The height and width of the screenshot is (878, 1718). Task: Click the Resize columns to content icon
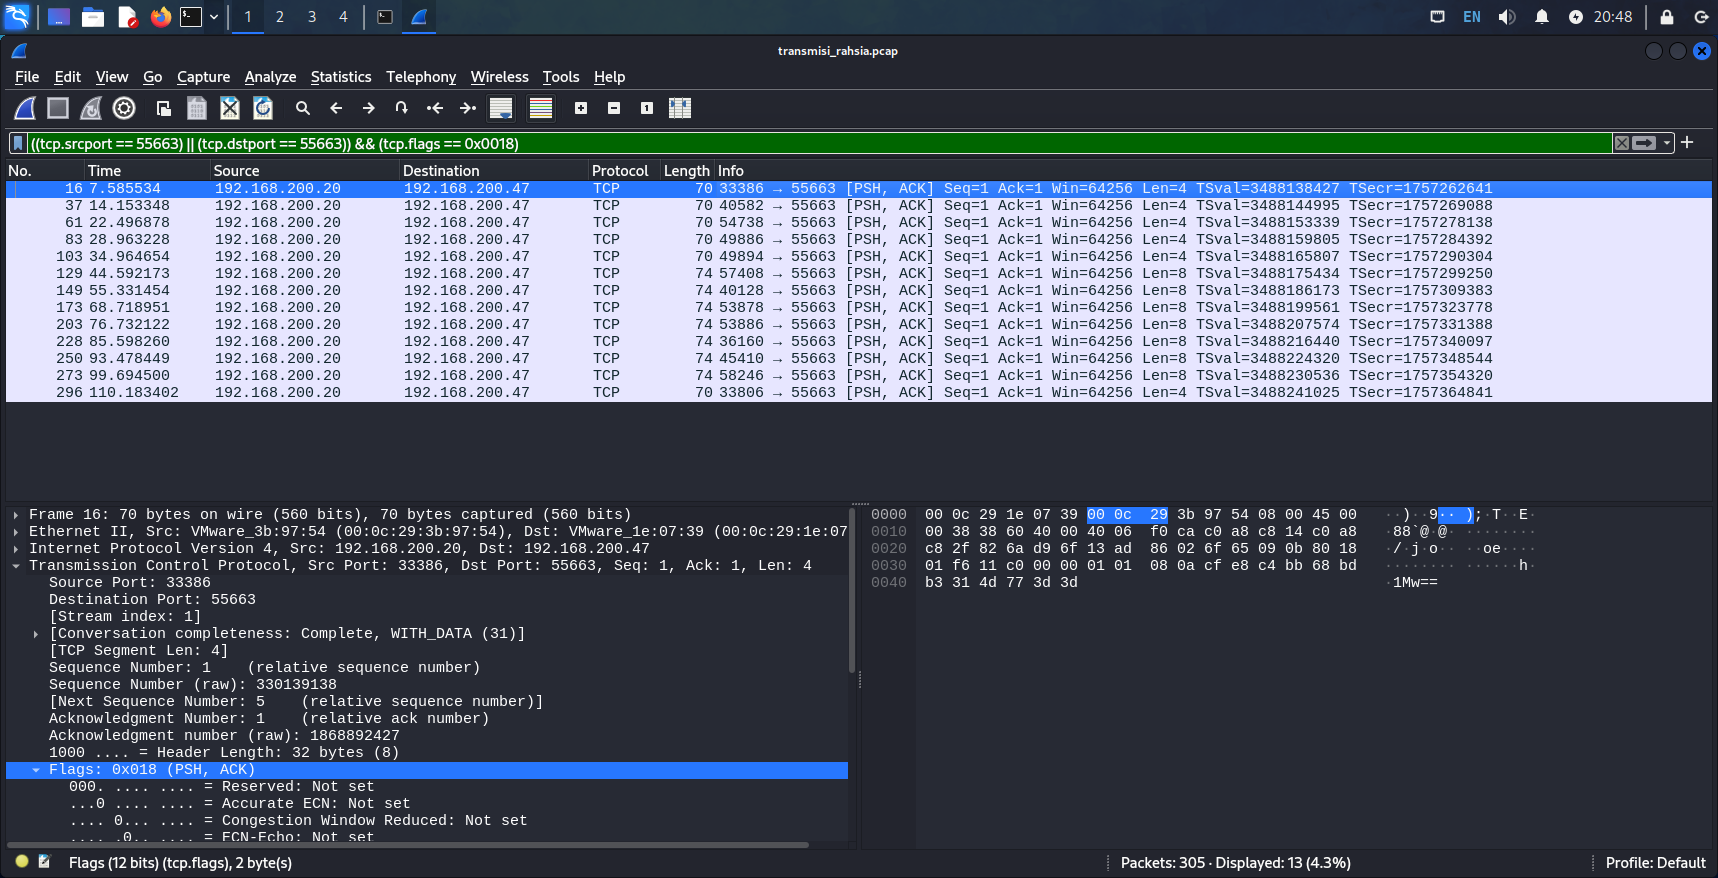click(680, 108)
